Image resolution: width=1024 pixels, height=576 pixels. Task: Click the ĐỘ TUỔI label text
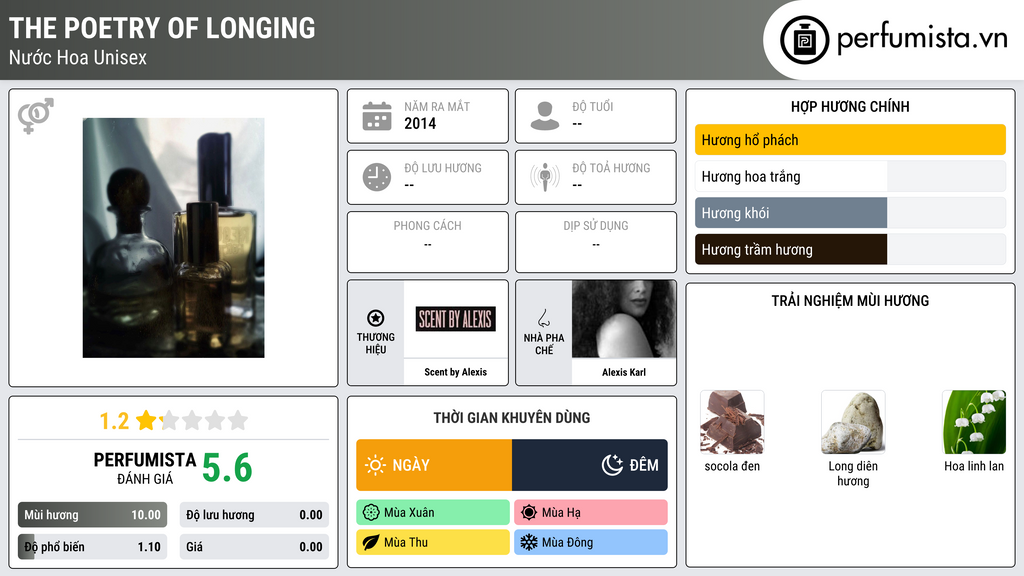pyautogui.click(x=592, y=106)
